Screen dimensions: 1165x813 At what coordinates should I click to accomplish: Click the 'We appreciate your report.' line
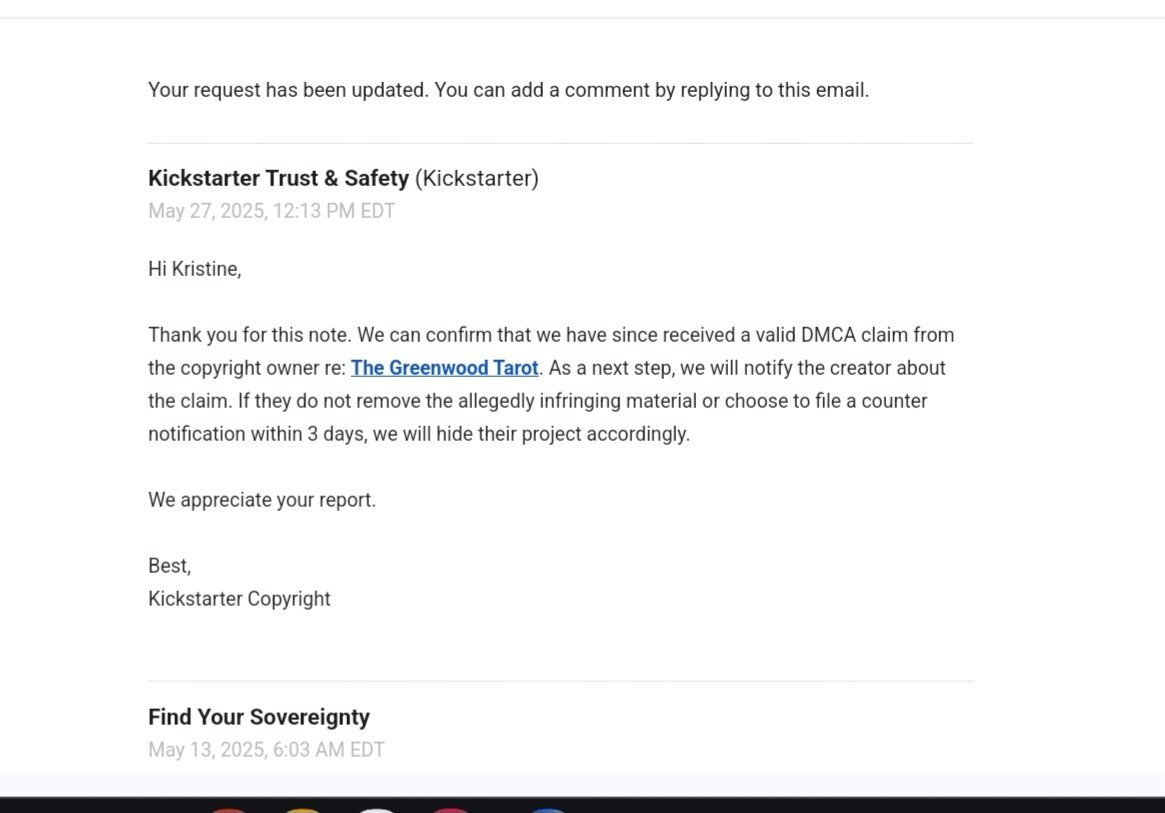262,500
